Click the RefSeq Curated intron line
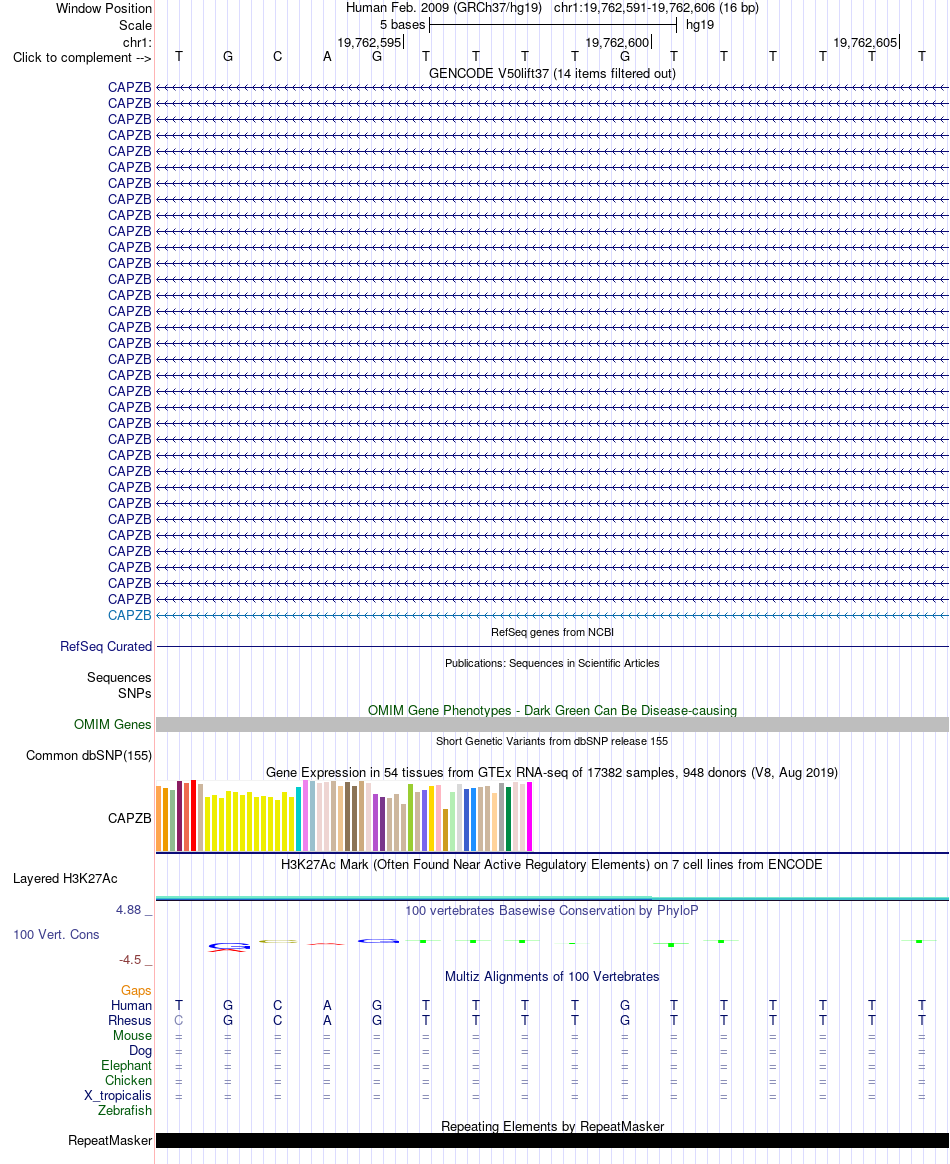 pos(552,647)
